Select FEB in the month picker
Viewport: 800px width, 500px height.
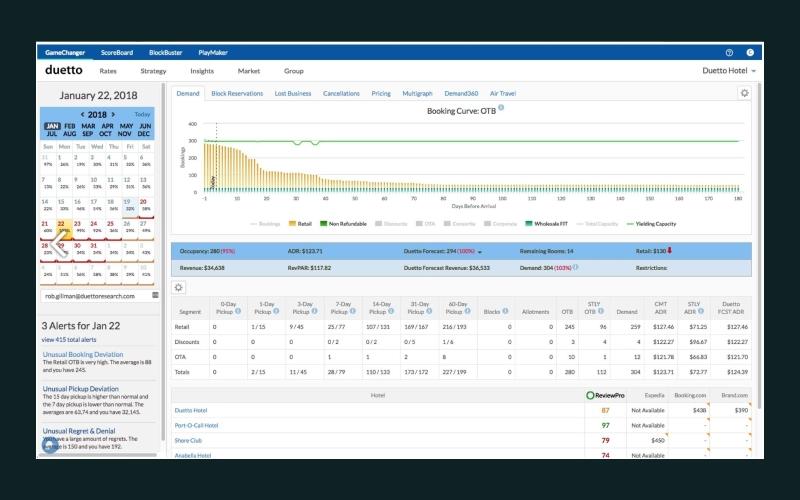(x=70, y=126)
